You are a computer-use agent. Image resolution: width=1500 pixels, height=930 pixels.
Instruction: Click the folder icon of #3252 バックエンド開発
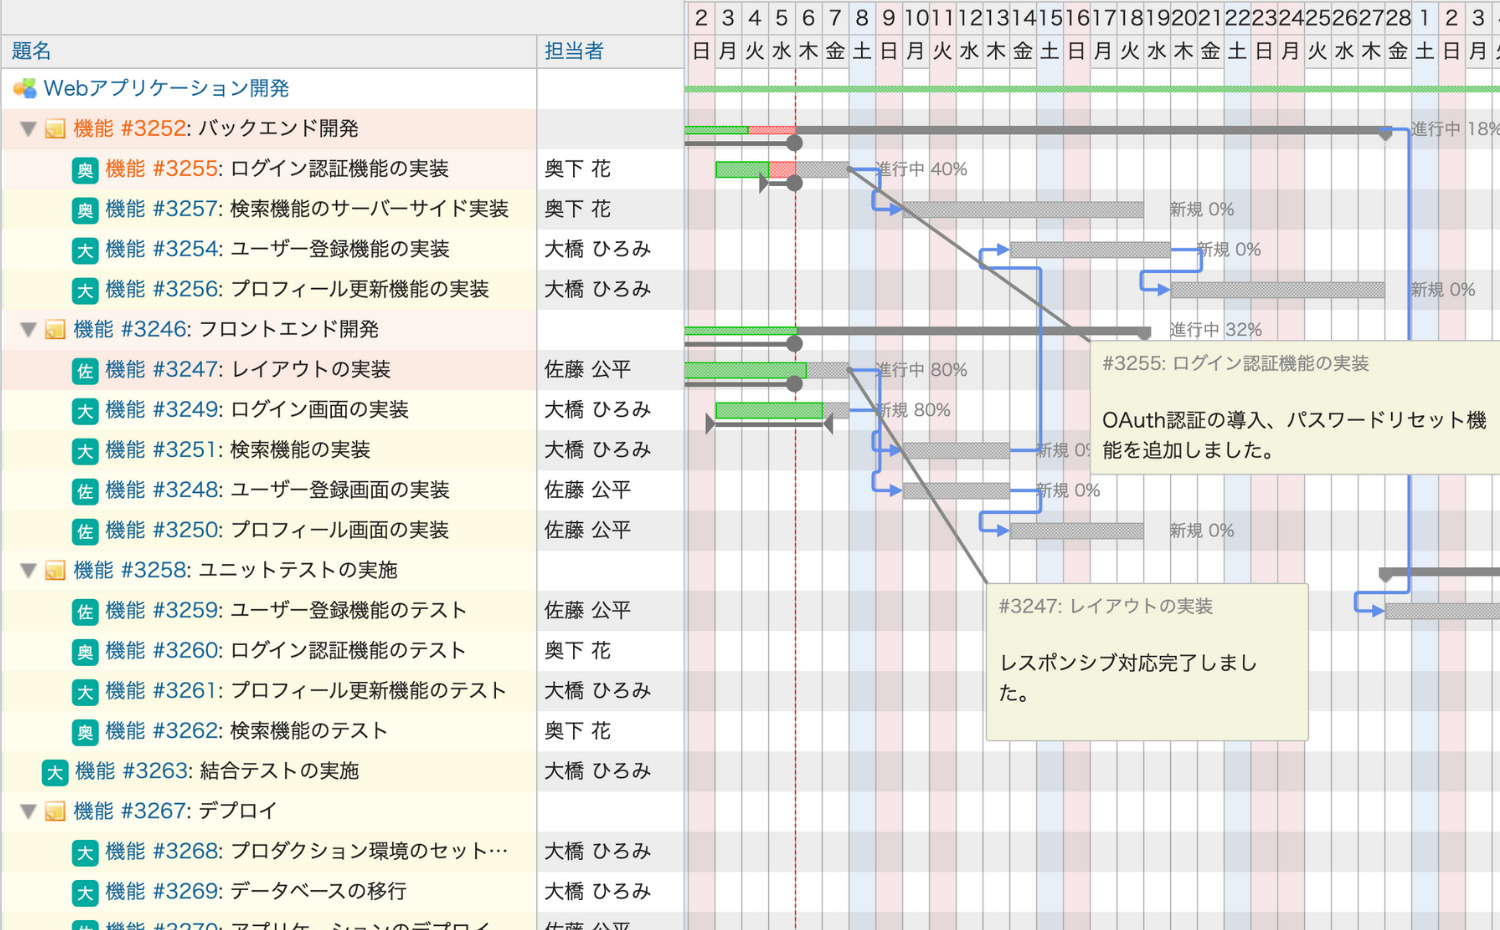click(x=55, y=129)
